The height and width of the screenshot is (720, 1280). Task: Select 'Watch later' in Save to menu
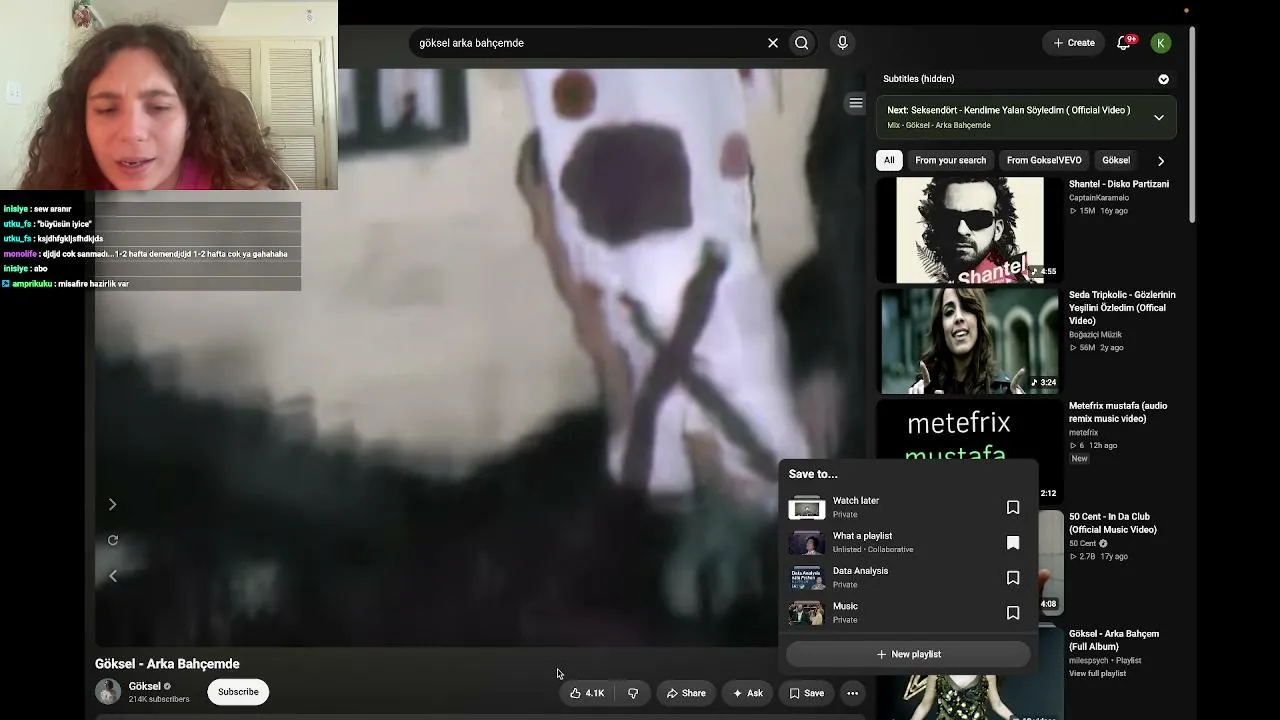(x=907, y=508)
